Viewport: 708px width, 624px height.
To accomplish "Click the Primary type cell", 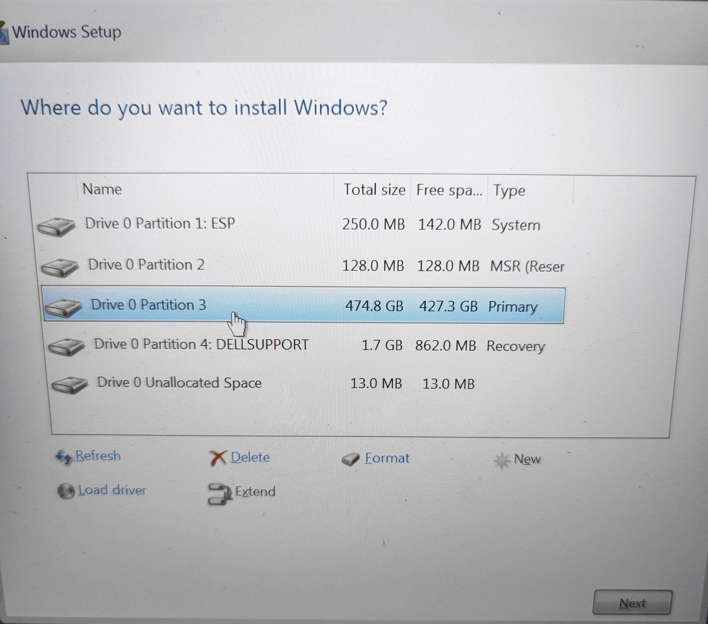I will [x=512, y=307].
